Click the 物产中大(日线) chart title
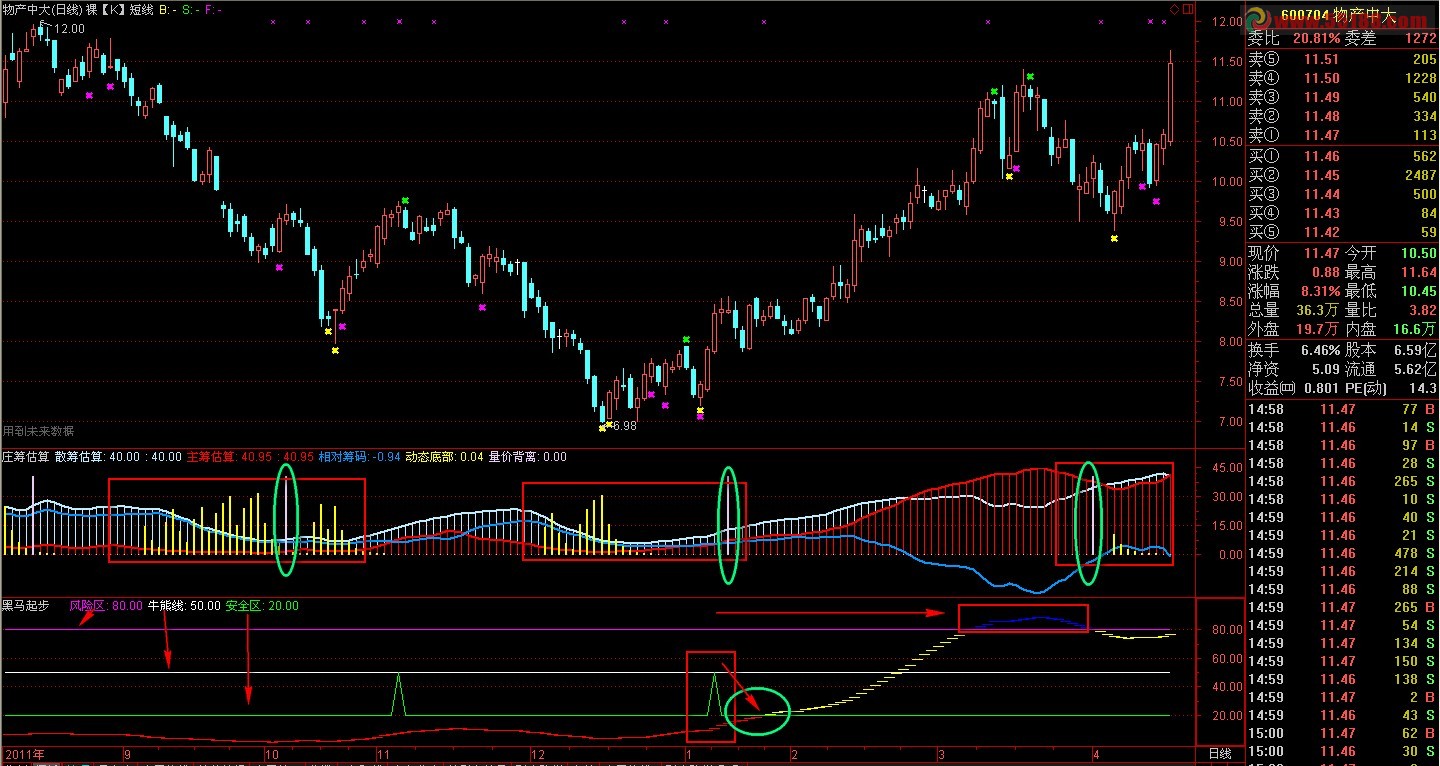Image resolution: width=1440 pixels, height=766 pixels. [x=41, y=9]
